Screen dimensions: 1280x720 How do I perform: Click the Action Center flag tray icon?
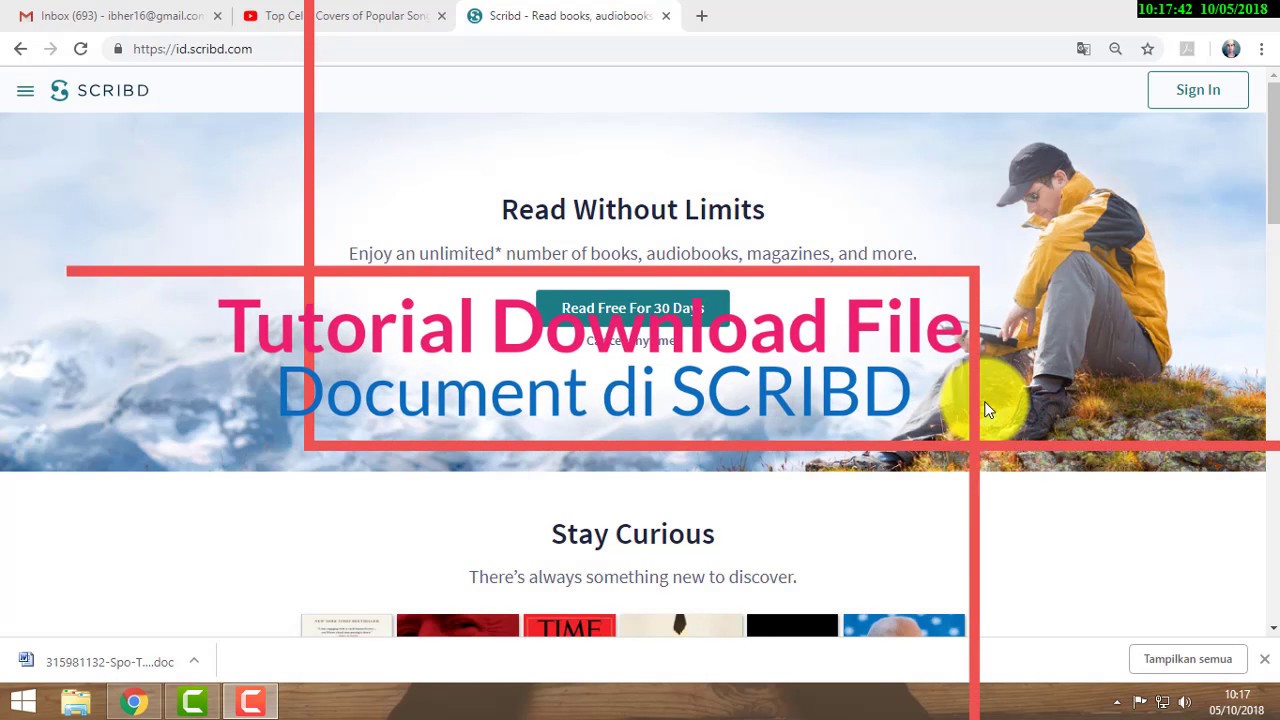click(x=1139, y=702)
